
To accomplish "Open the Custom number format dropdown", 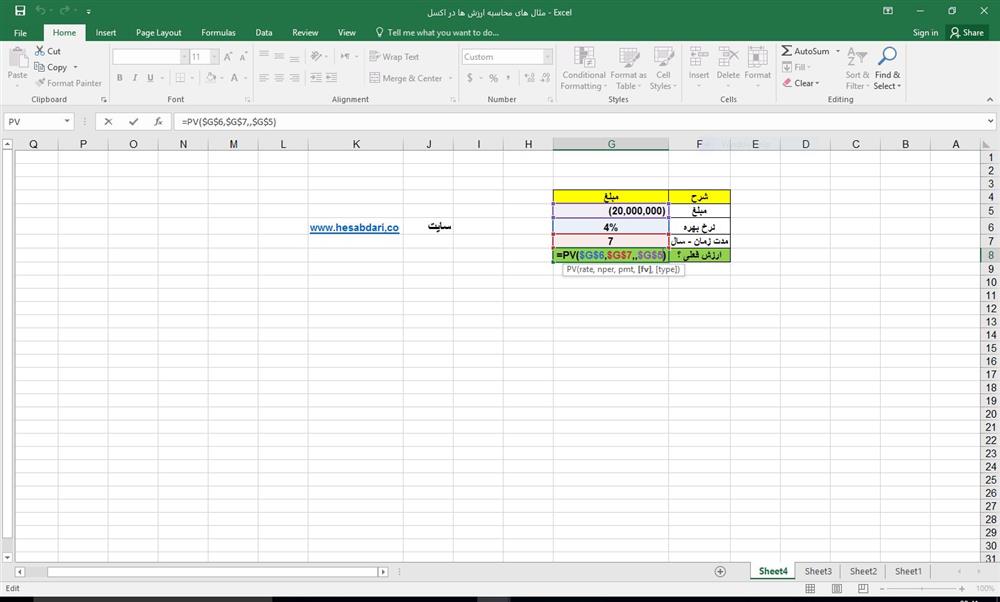I will point(547,57).
